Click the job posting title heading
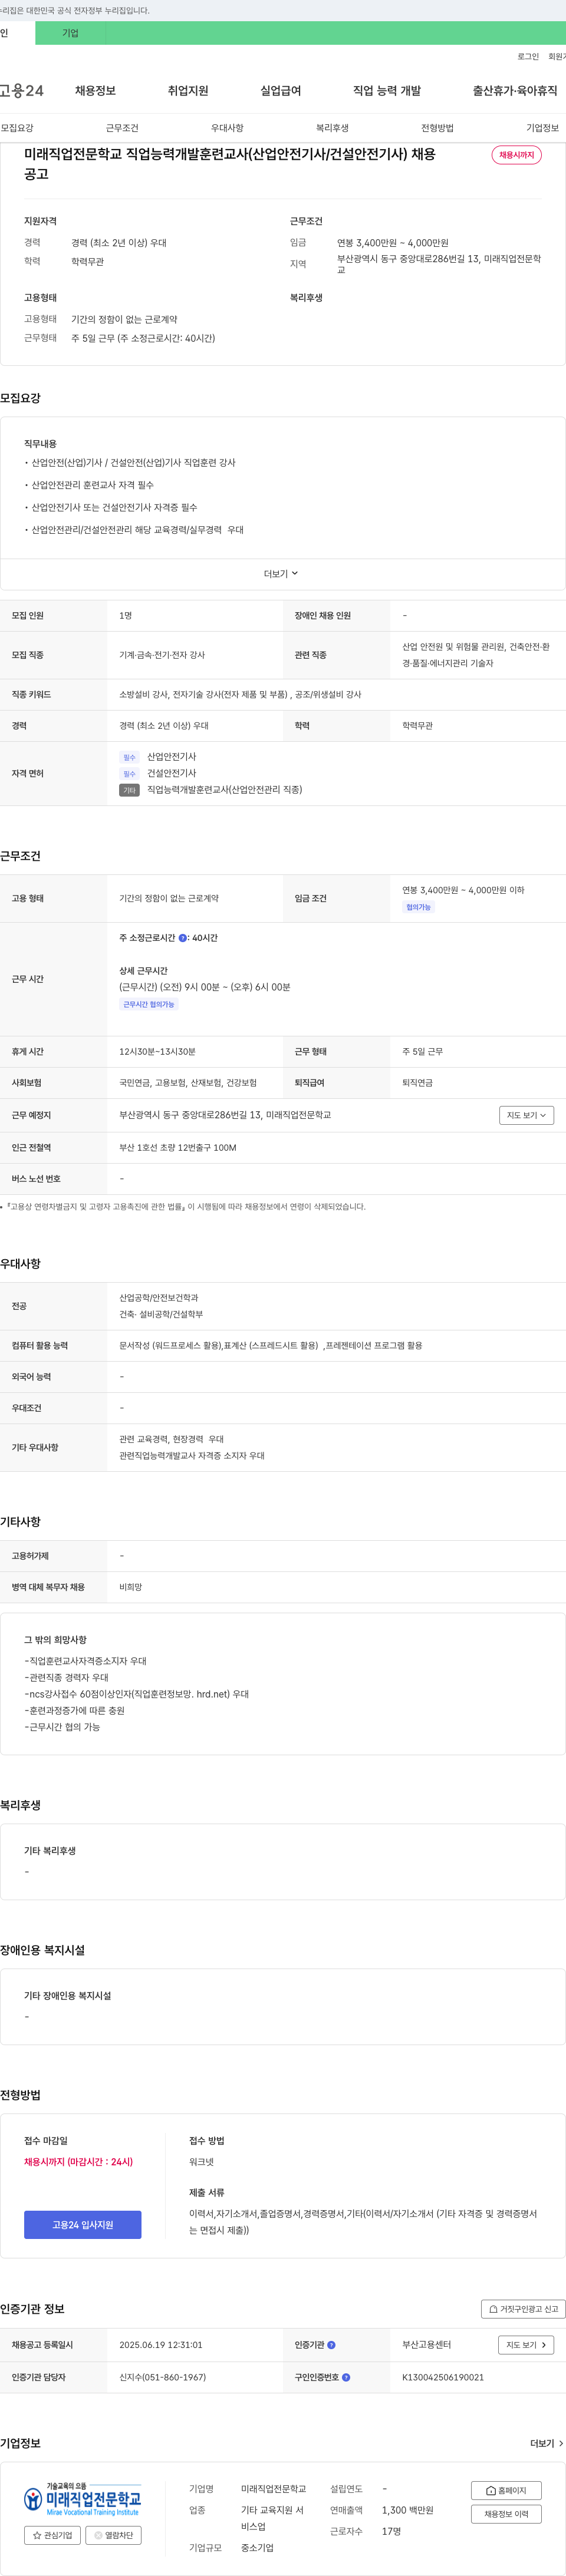566x2576 pixels. [x=230, y=164]
